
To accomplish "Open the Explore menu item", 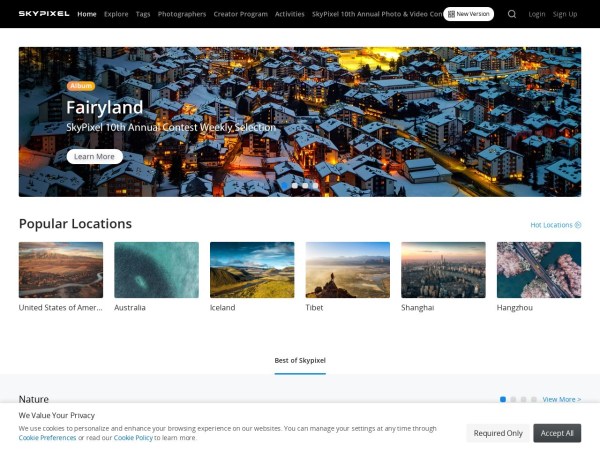I will point(116,14).
